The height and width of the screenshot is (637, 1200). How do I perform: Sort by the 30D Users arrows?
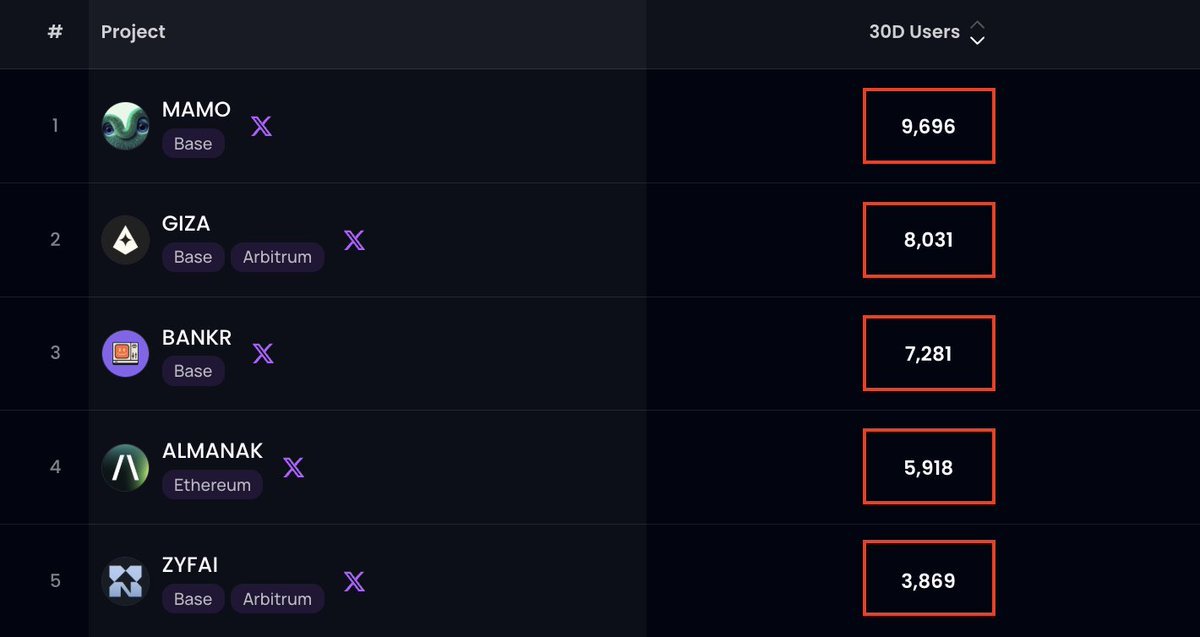coord(978,33)
